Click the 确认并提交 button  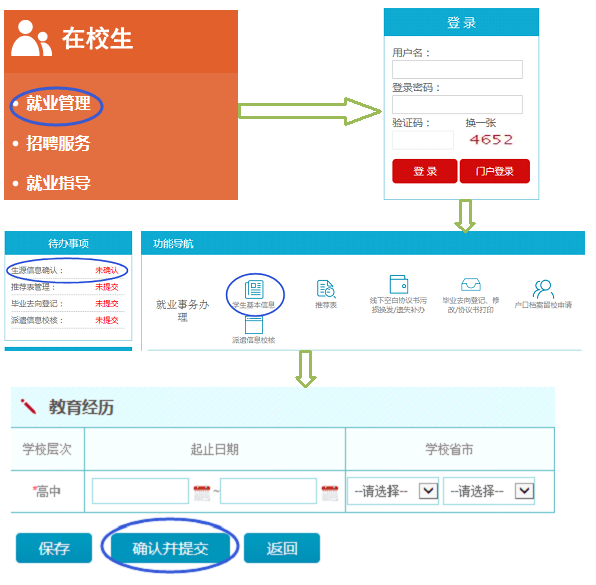[170, 548]
